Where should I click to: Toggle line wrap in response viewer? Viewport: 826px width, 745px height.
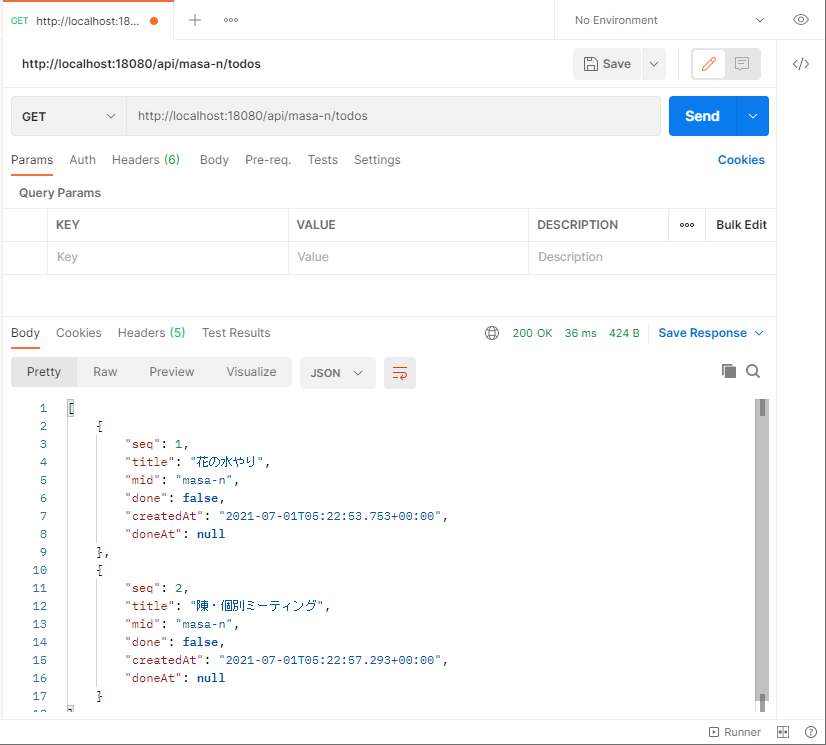pyautogui.click(x=400, y=373)
